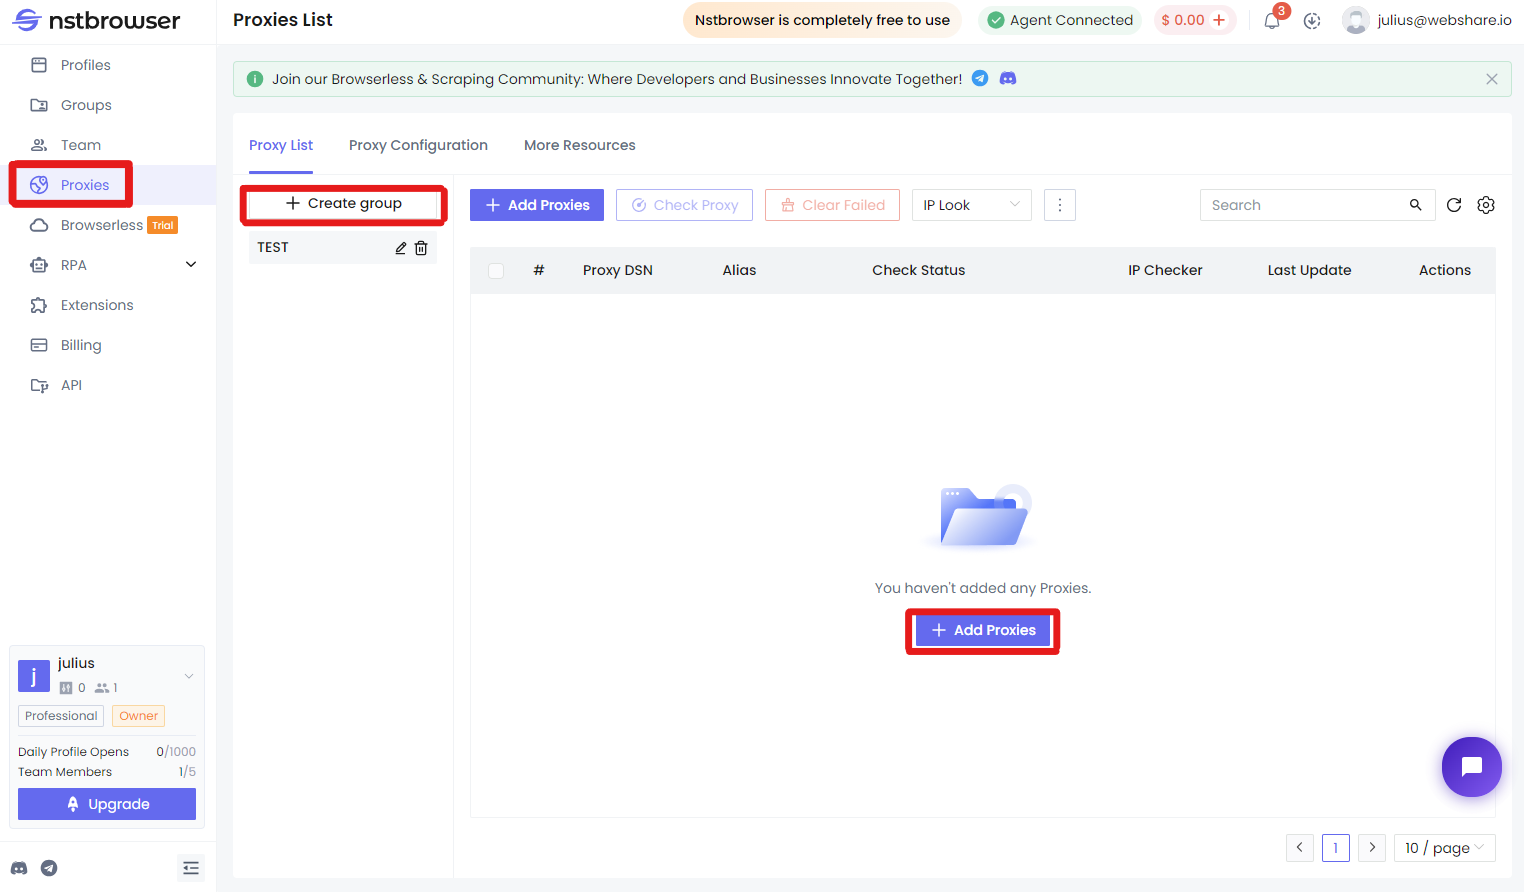1524x892 pixels.
Task: Click the Upgrade button
Action: (107, 804)
